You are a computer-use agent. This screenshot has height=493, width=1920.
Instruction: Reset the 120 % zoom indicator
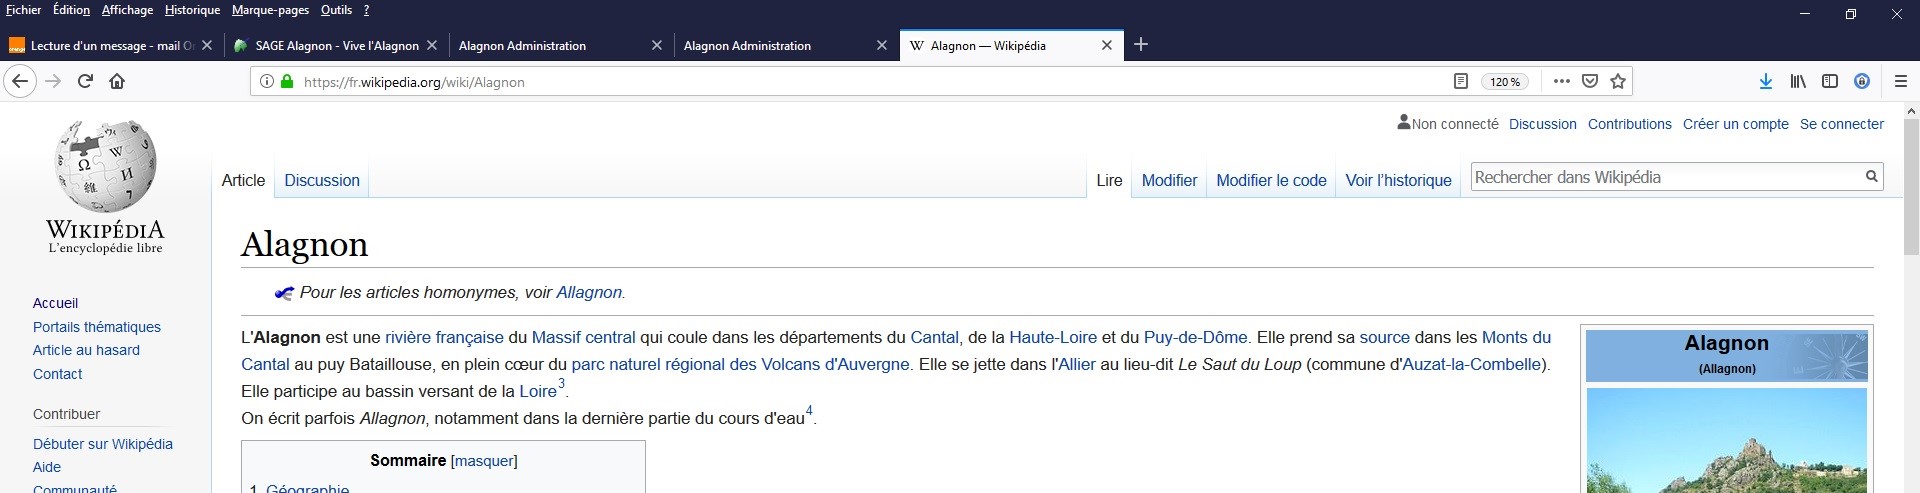click(1505, 82)
